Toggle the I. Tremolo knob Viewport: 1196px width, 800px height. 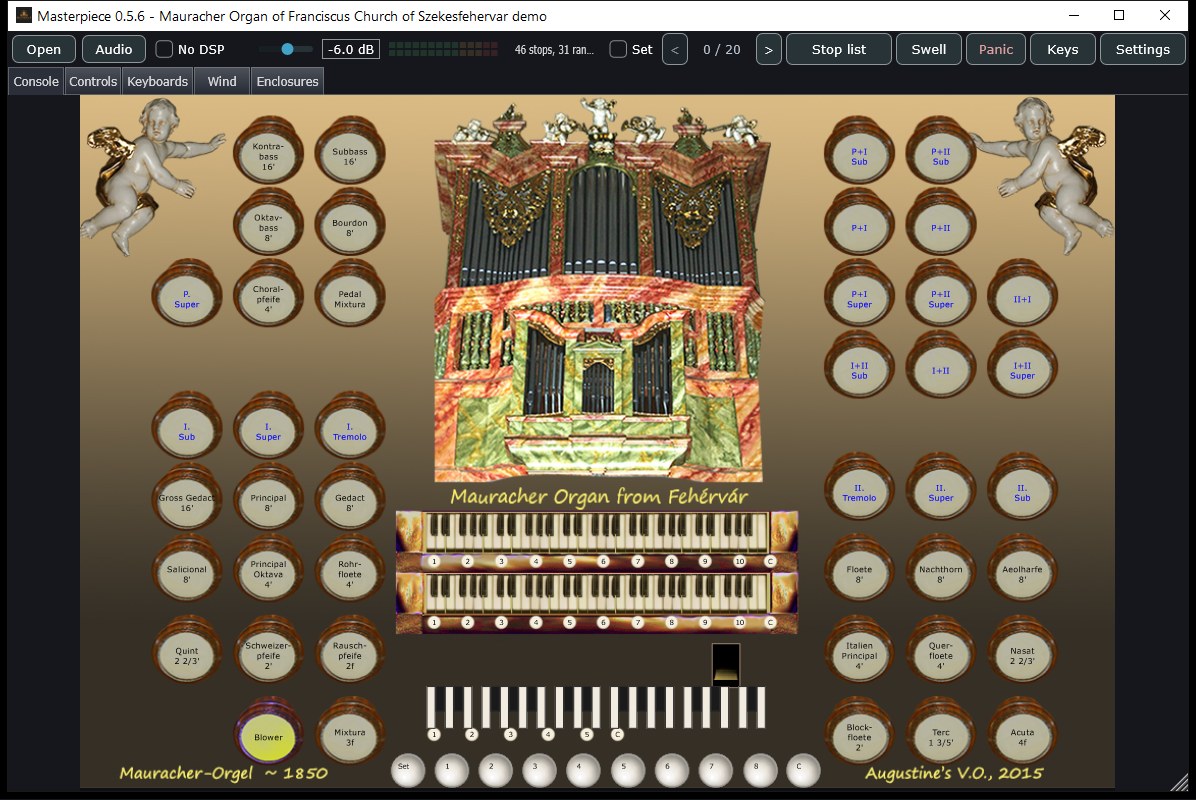[349, 431]
